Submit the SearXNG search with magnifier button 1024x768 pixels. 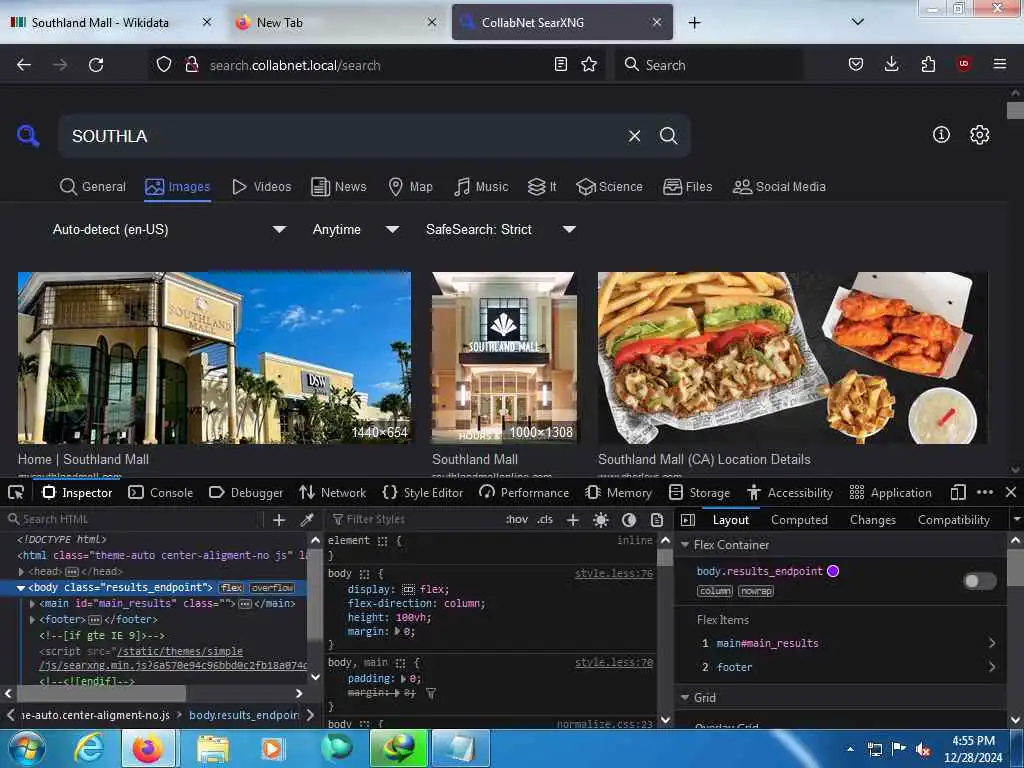coord(668,136)
